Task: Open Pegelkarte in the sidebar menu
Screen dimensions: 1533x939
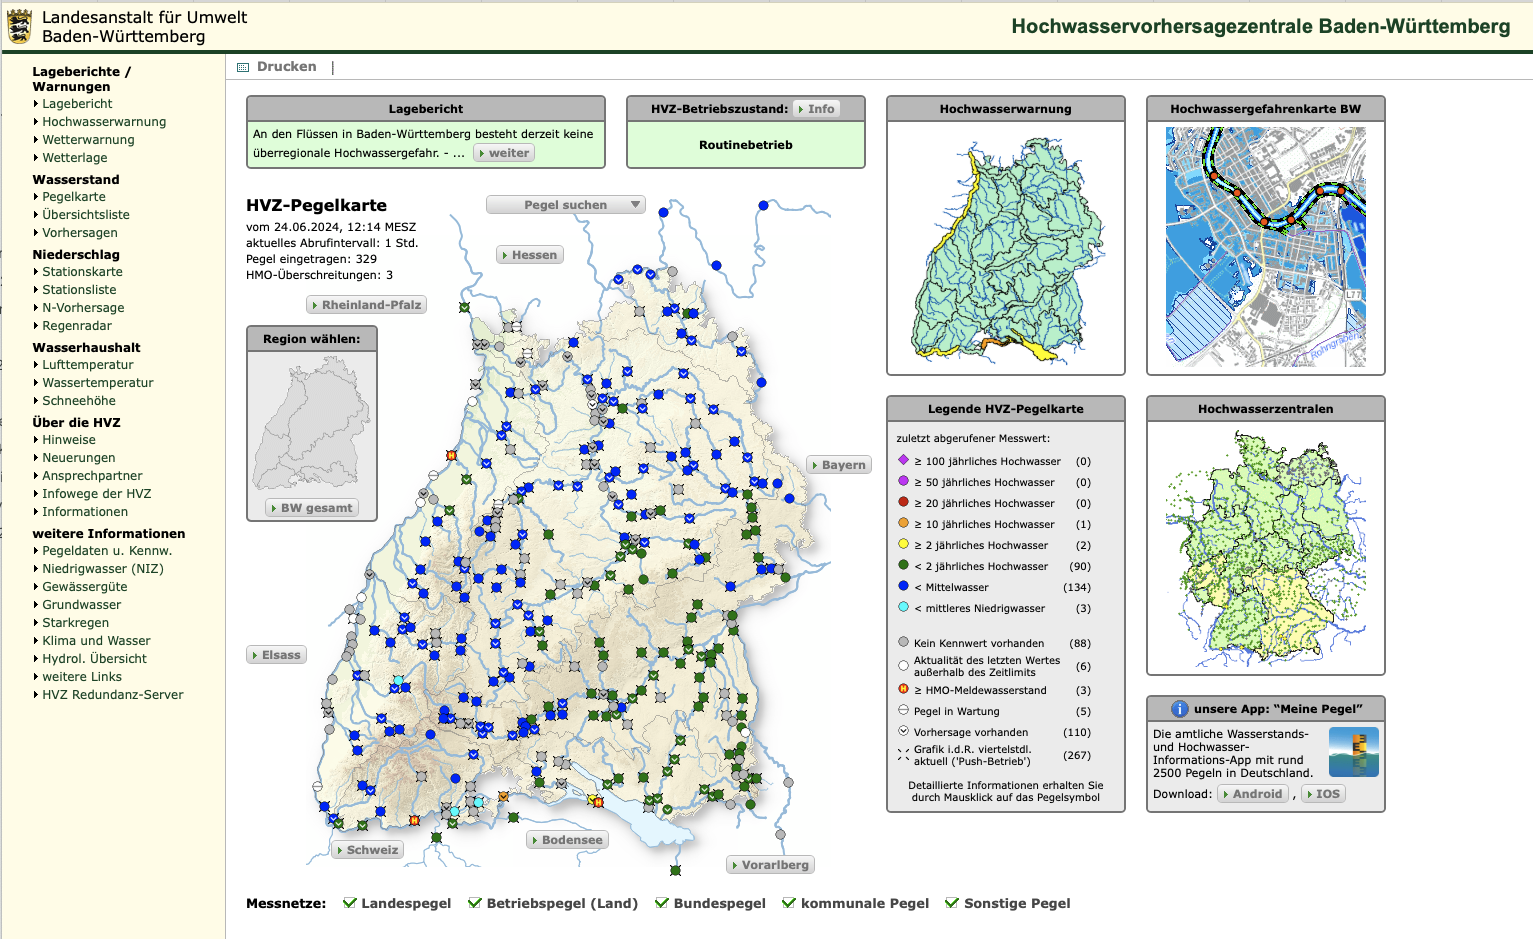Action: [73, 197]
